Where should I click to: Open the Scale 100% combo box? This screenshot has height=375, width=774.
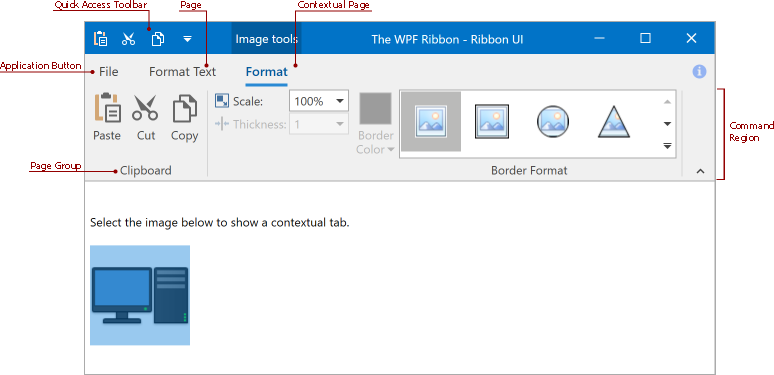(319, 101)
